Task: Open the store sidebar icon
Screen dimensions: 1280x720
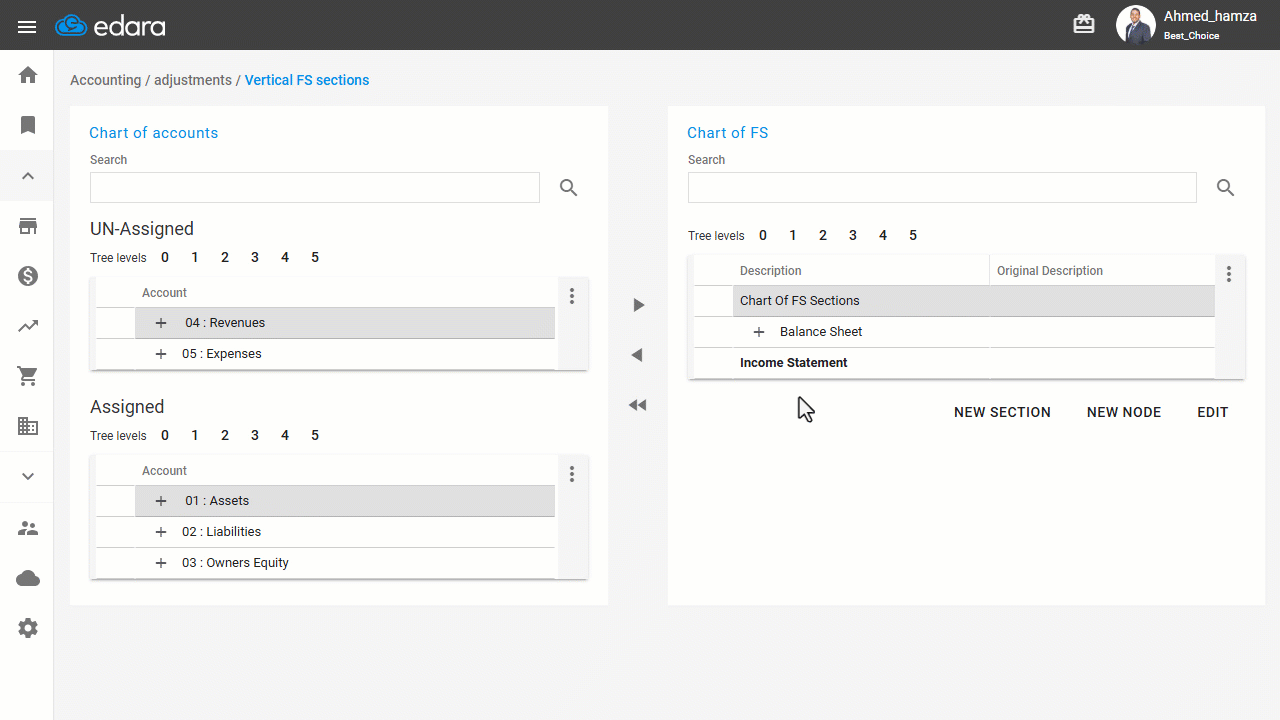Action: click(28, 226)
